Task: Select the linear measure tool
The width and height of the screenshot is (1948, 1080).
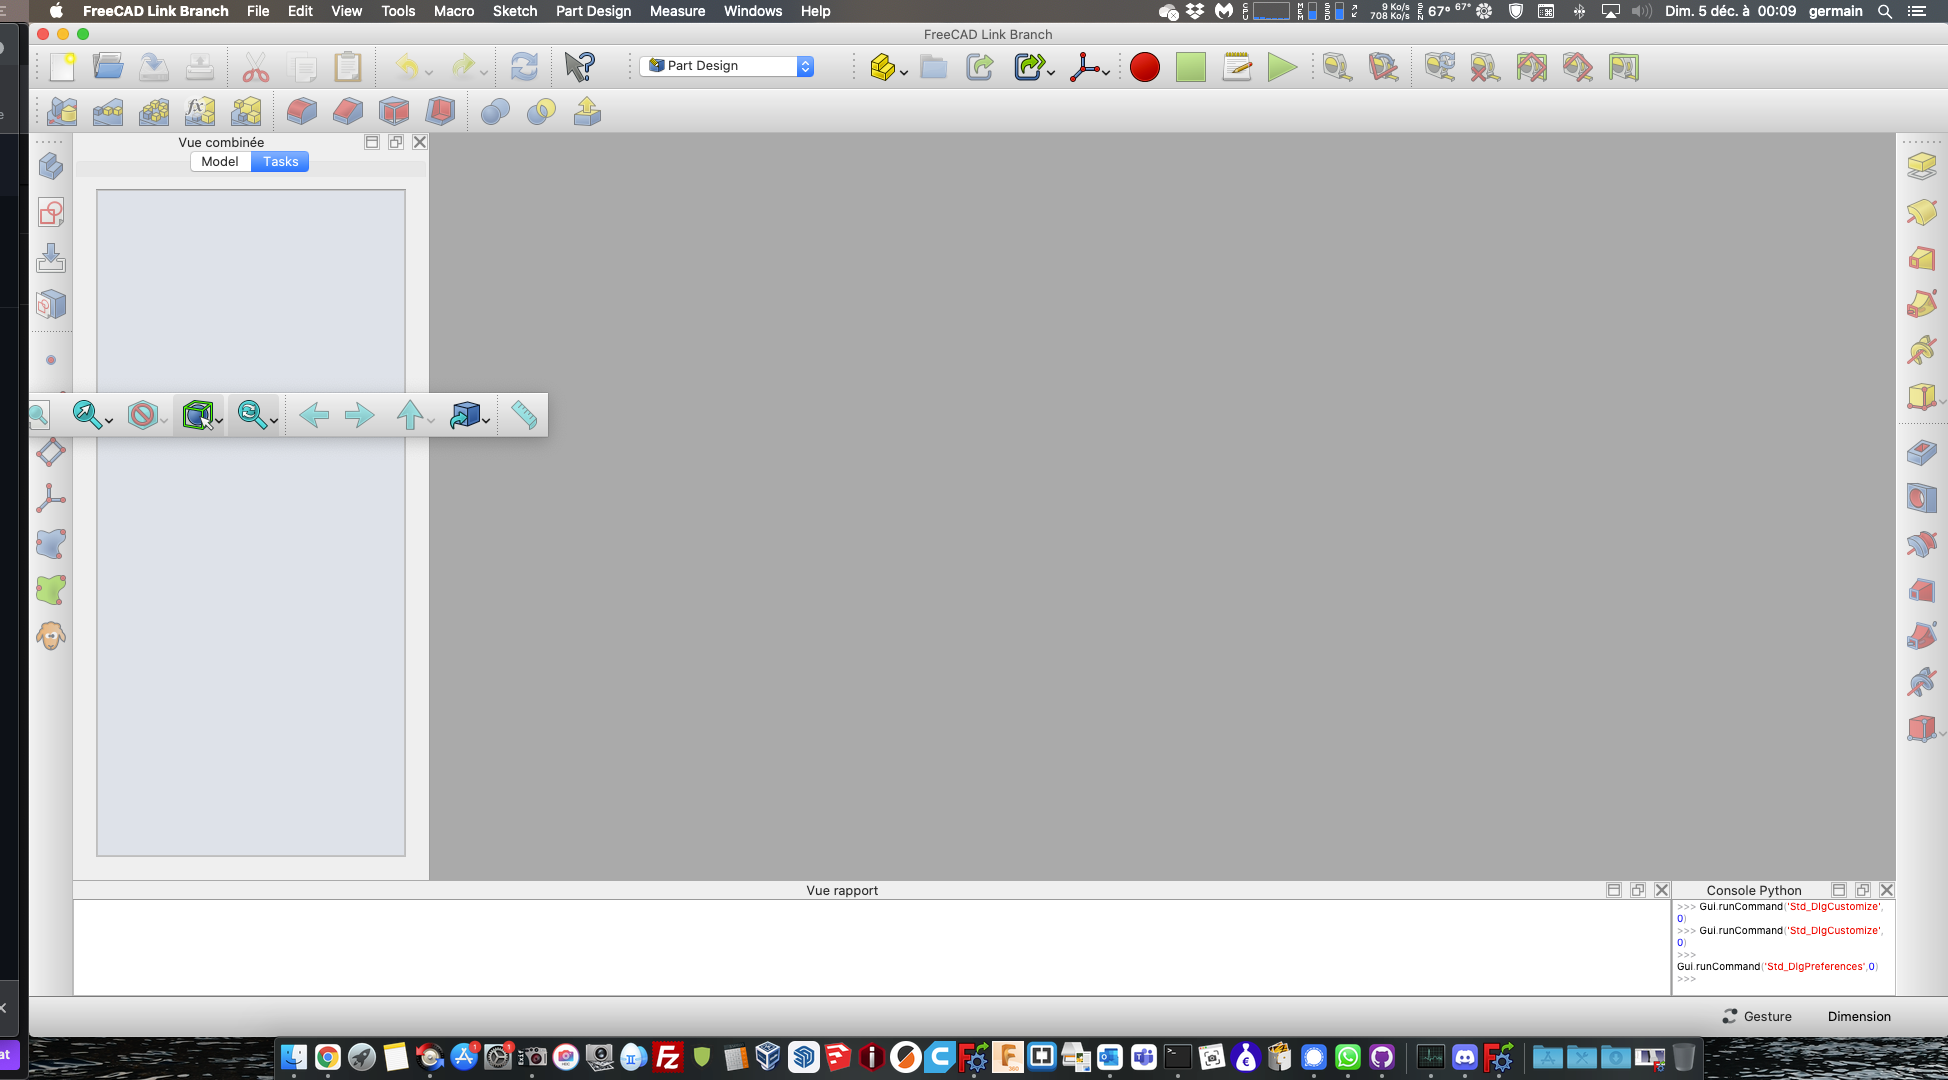Action: 1335,68
